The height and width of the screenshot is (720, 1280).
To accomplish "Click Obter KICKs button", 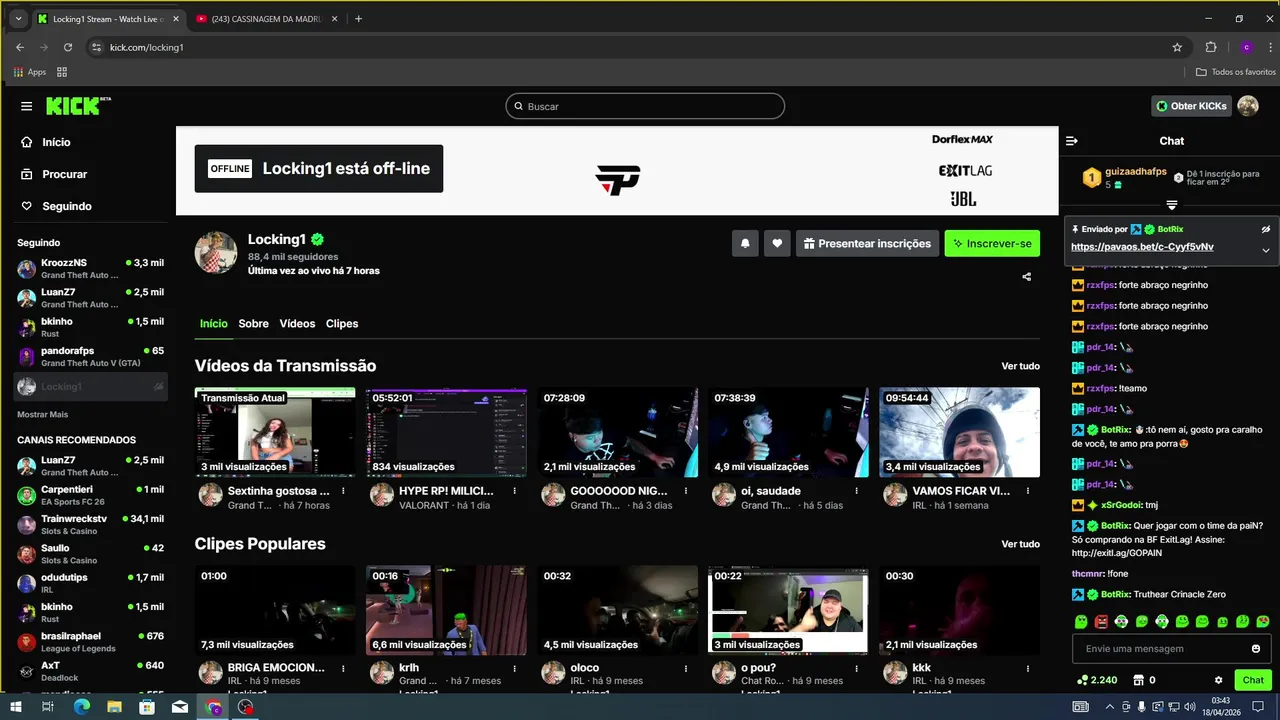I will click(1191, 106).
